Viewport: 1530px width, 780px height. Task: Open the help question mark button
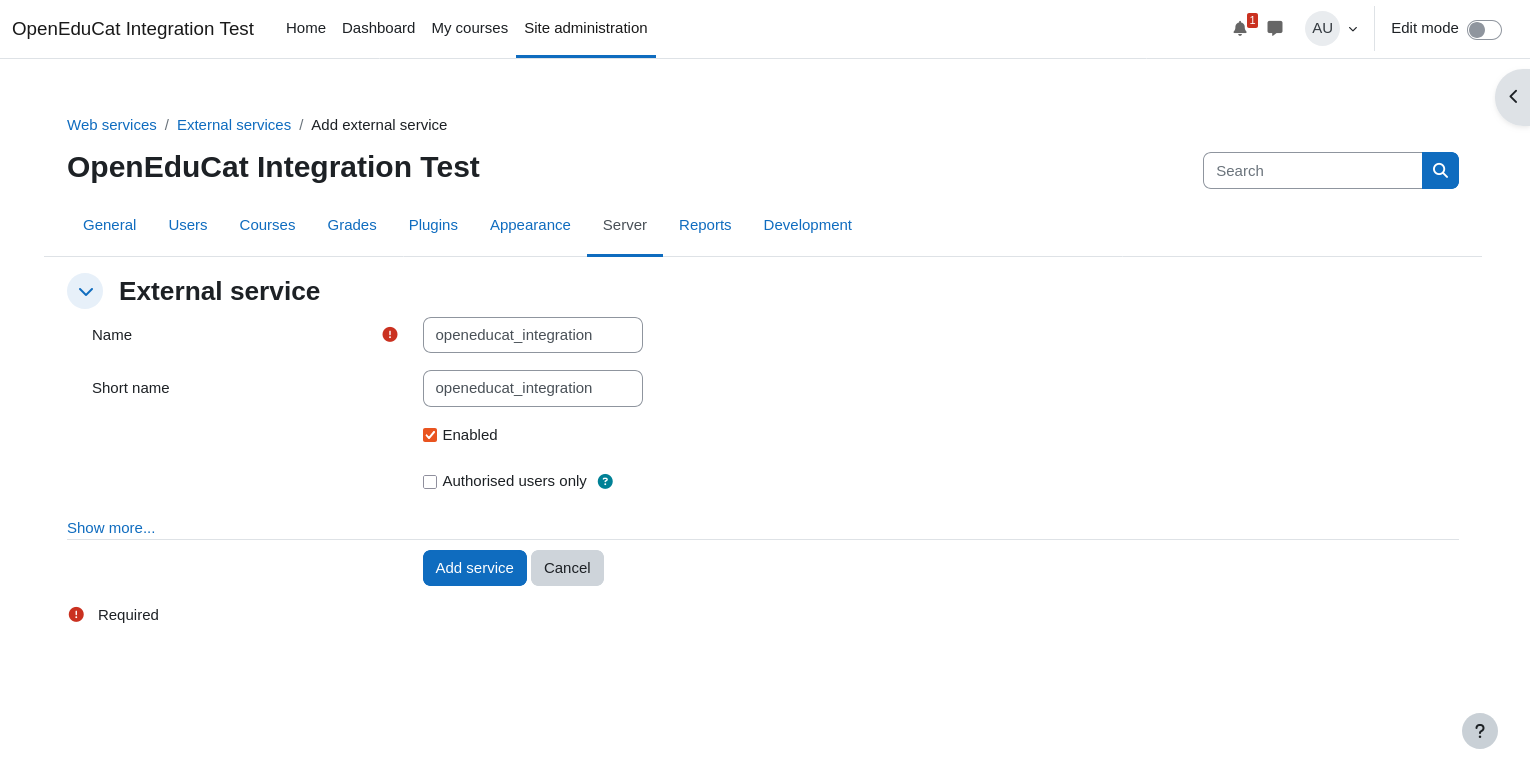1480,731
